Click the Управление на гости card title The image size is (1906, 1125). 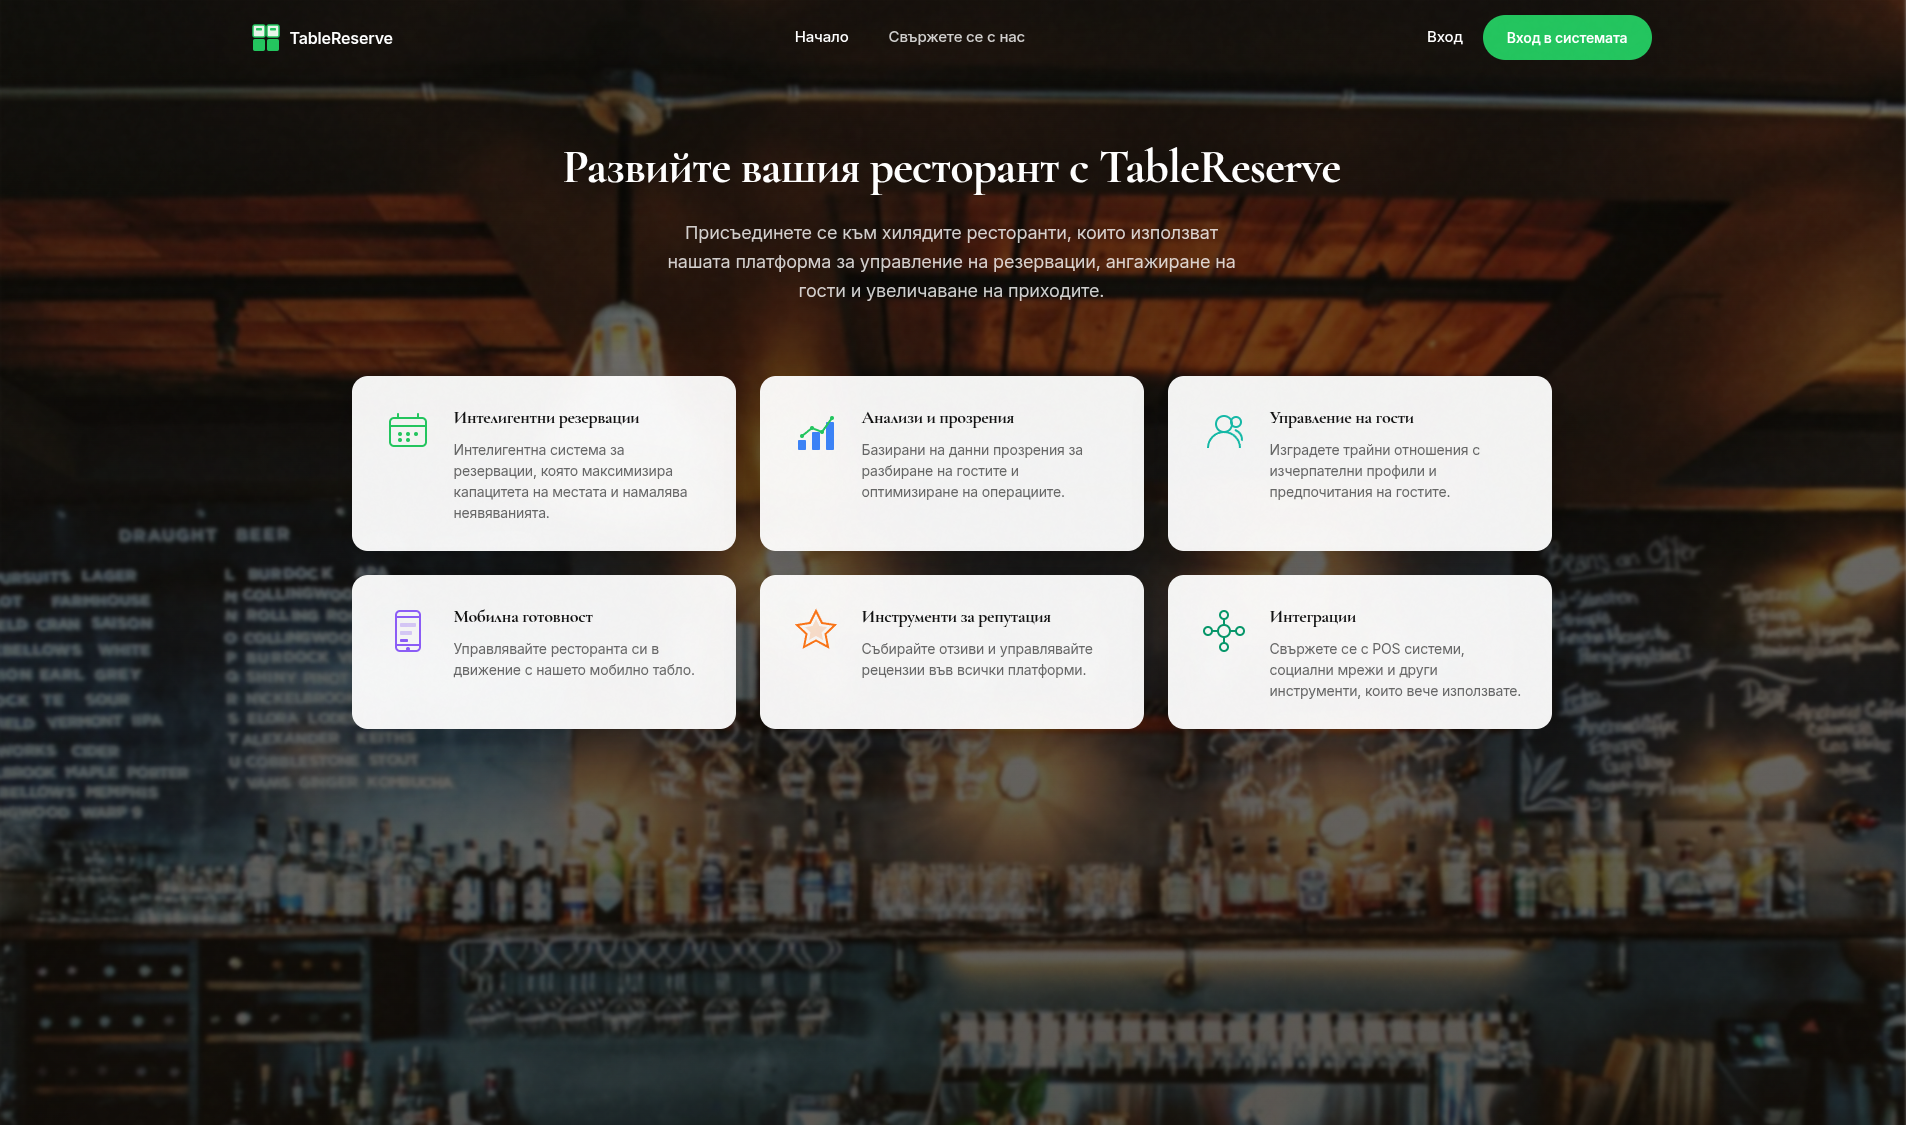pos(1342,418)
